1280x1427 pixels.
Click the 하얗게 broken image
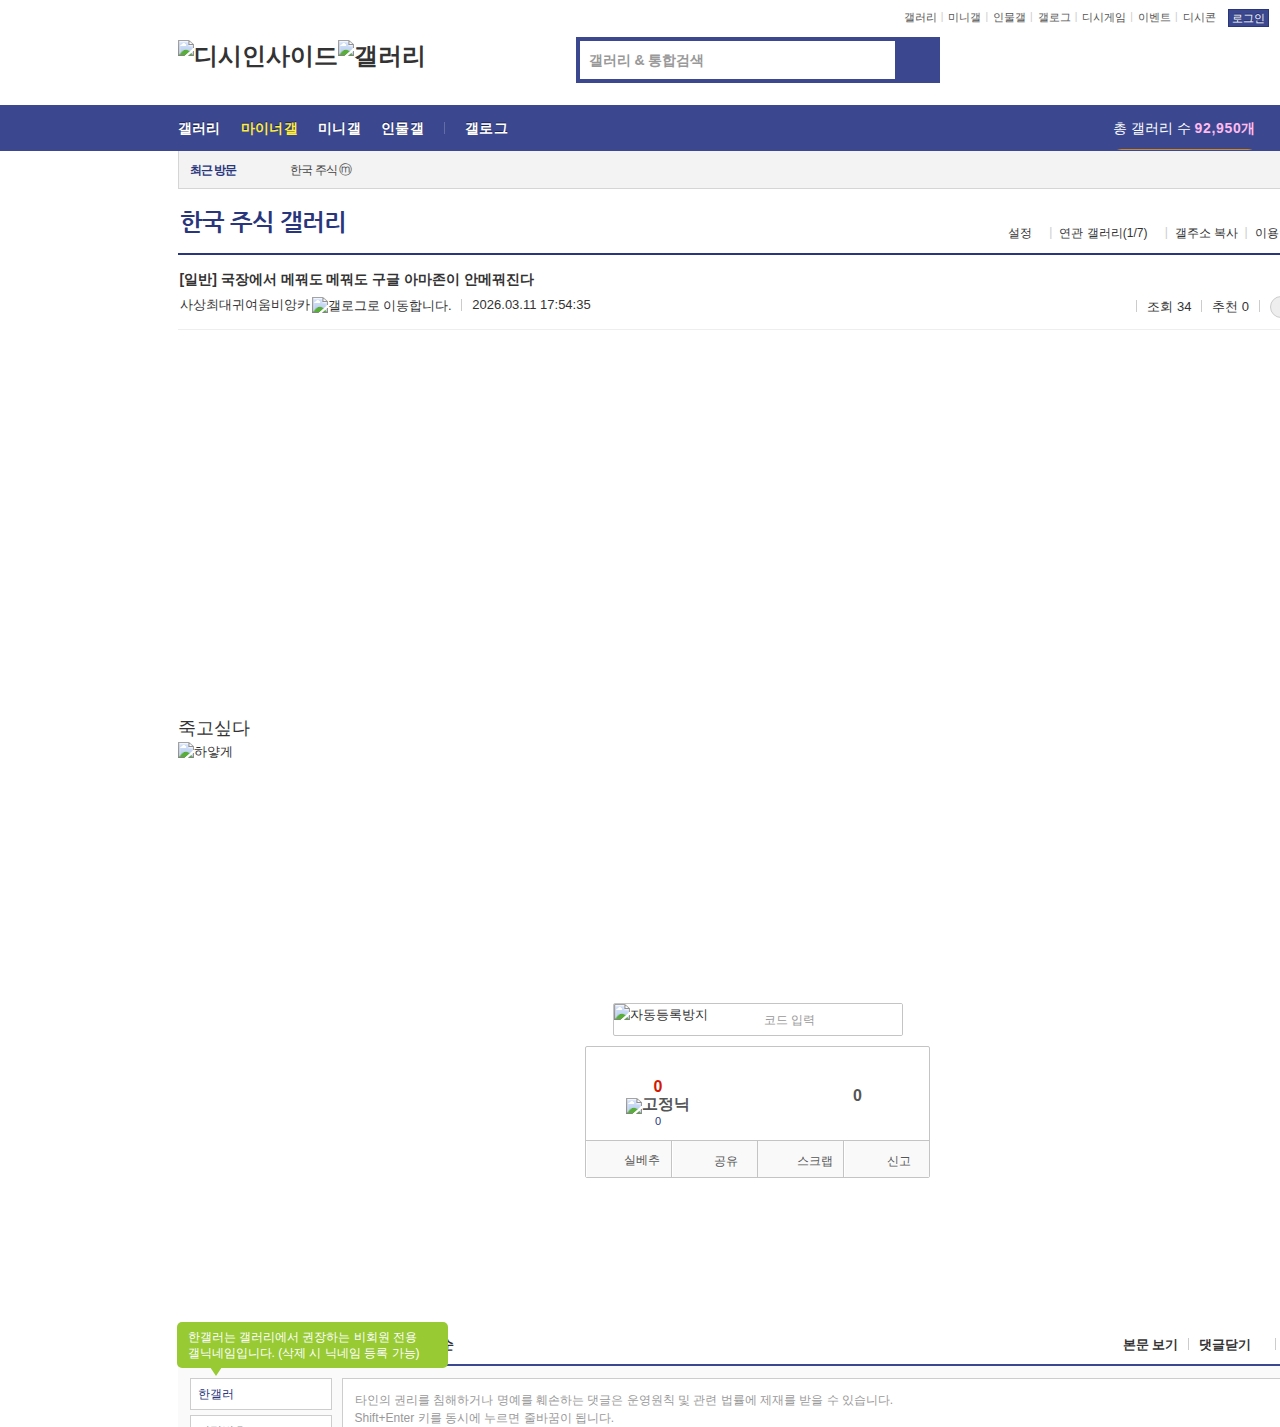[205, 752]
